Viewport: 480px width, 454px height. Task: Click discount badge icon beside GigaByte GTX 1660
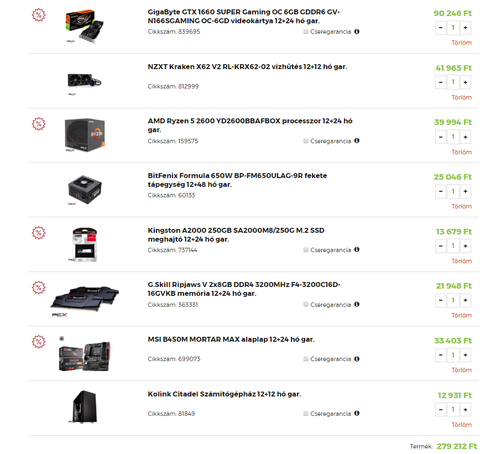pos(39,15)
